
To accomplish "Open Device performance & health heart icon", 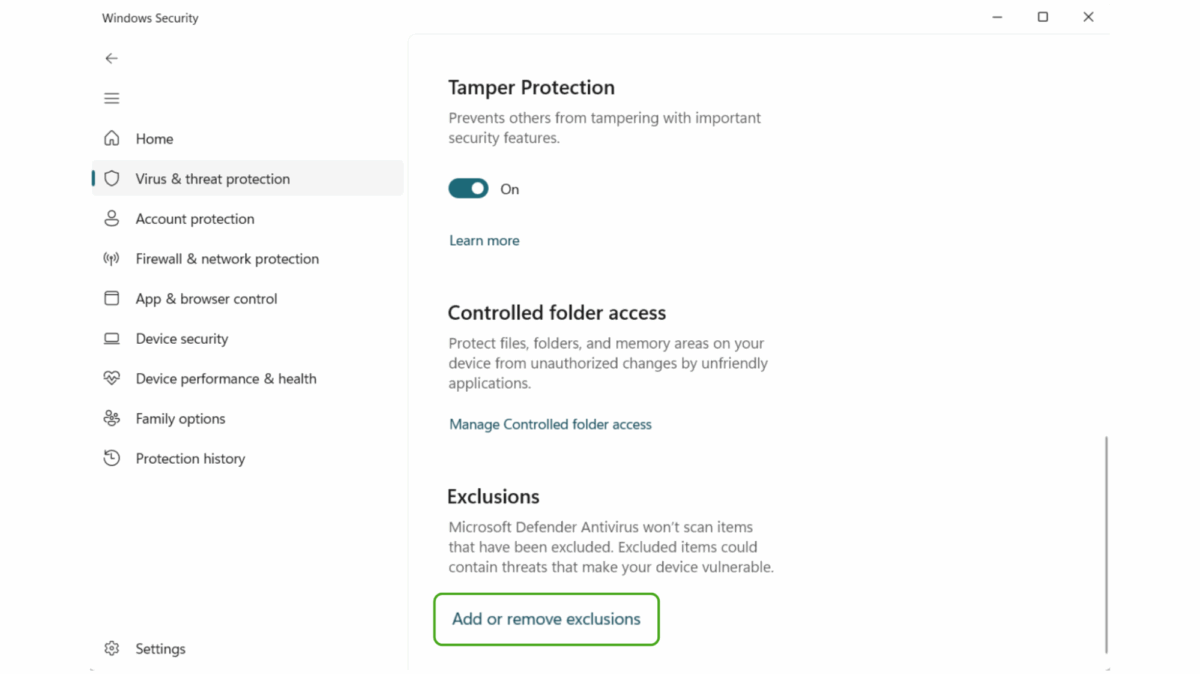I will [112, 378].
